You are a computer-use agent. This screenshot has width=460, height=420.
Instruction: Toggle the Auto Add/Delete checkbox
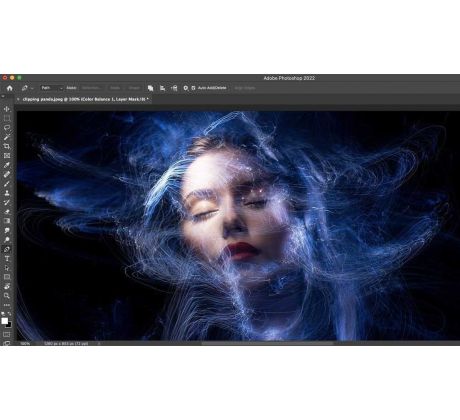[x=193, y=88]
